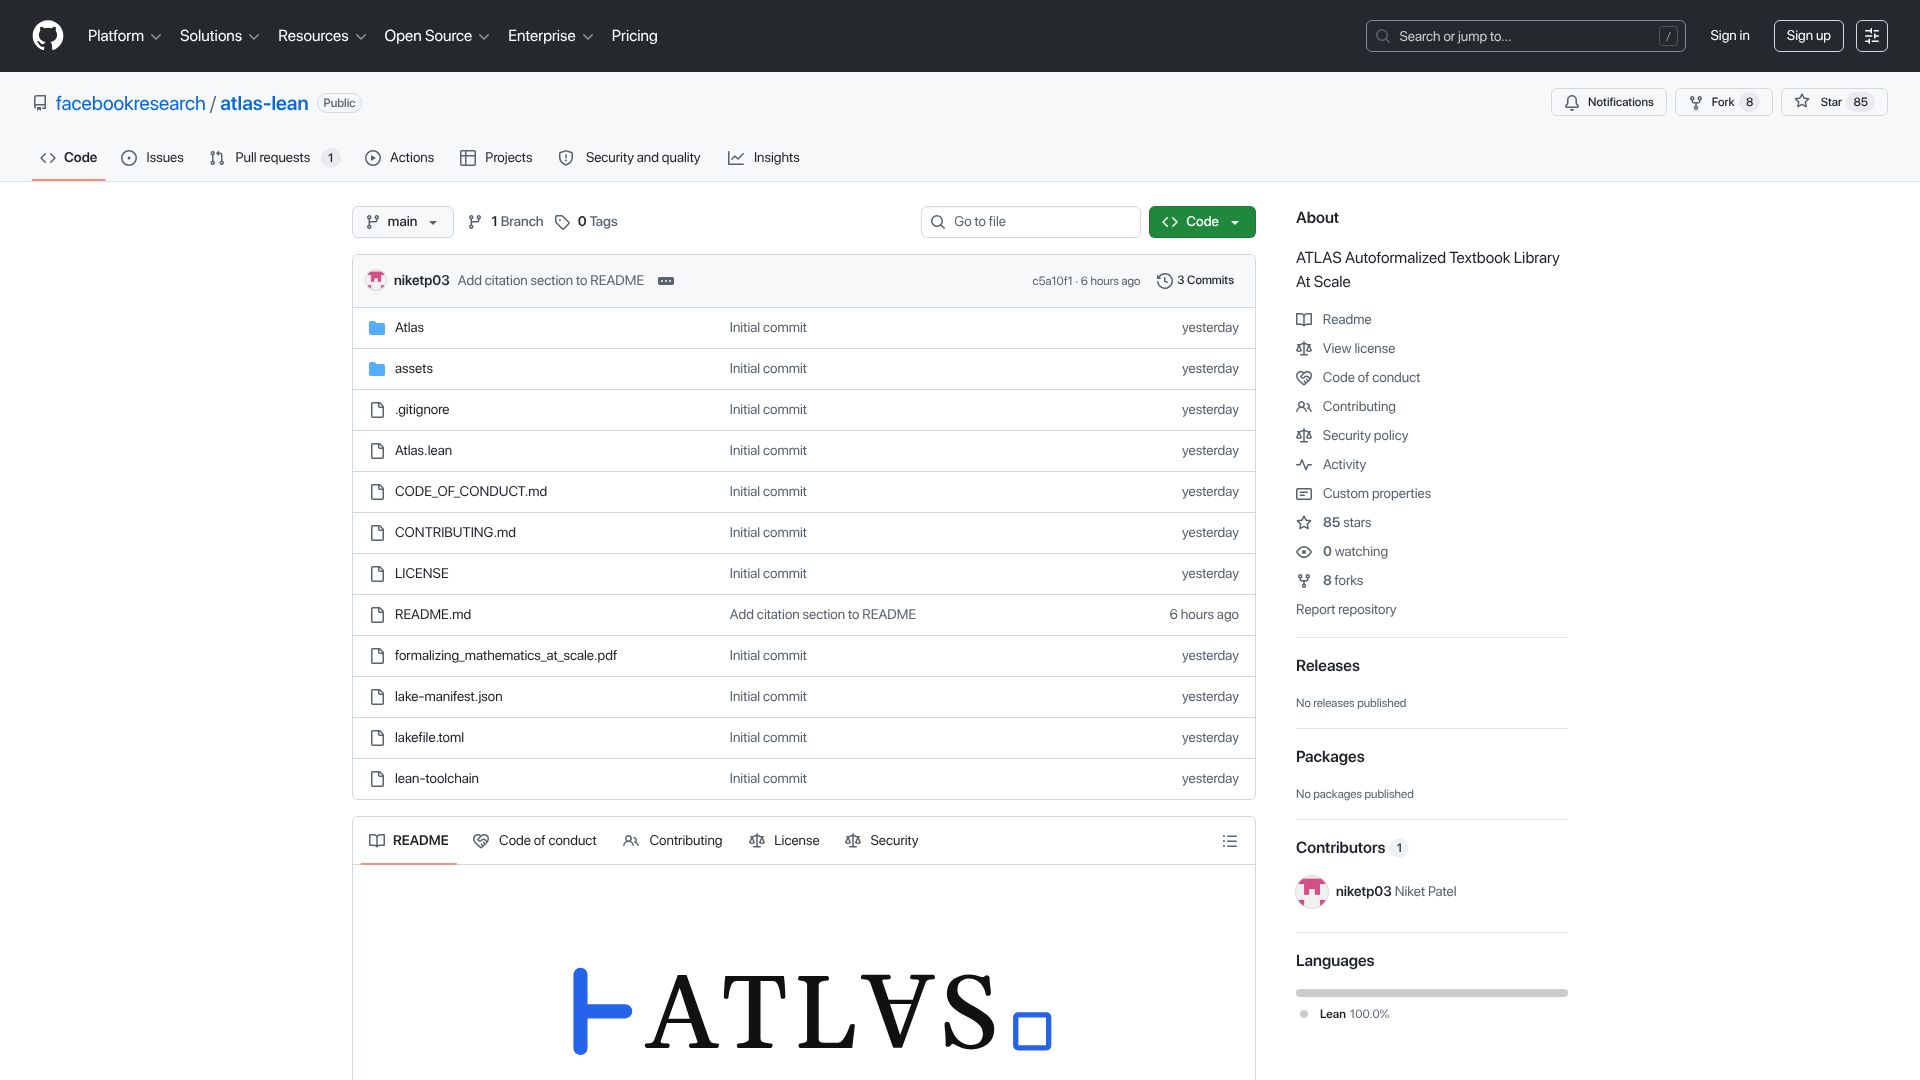Image resolution: width=1920 pixels, height=1080 pixels.
Task: Open the header appearance settings icon
Action: tap(1872, 36)
